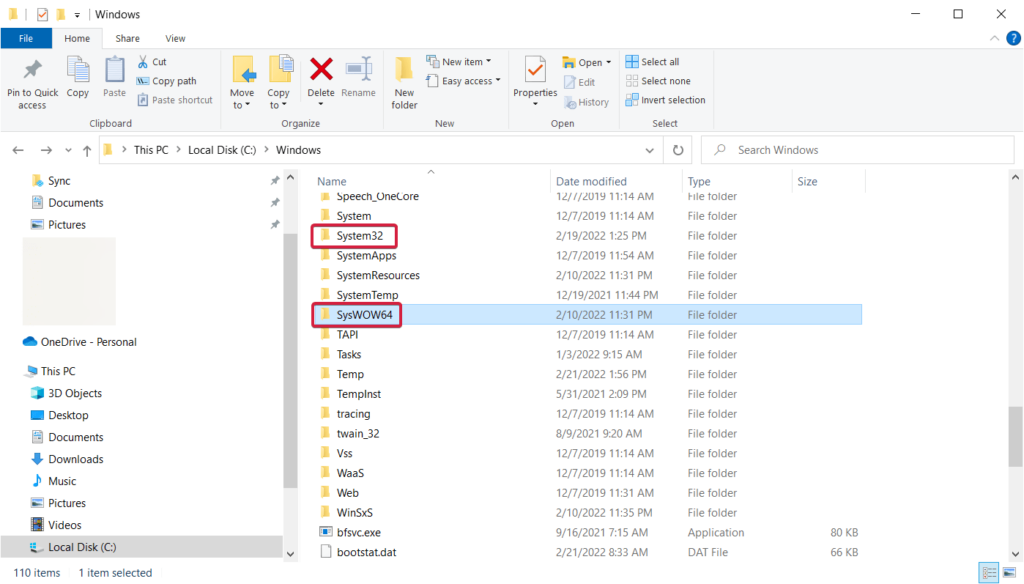Image resolution: width=1024 pixels, height=584 pixels.
Task: Select This PC in navigation pane
Action: (x=58, y=371)
